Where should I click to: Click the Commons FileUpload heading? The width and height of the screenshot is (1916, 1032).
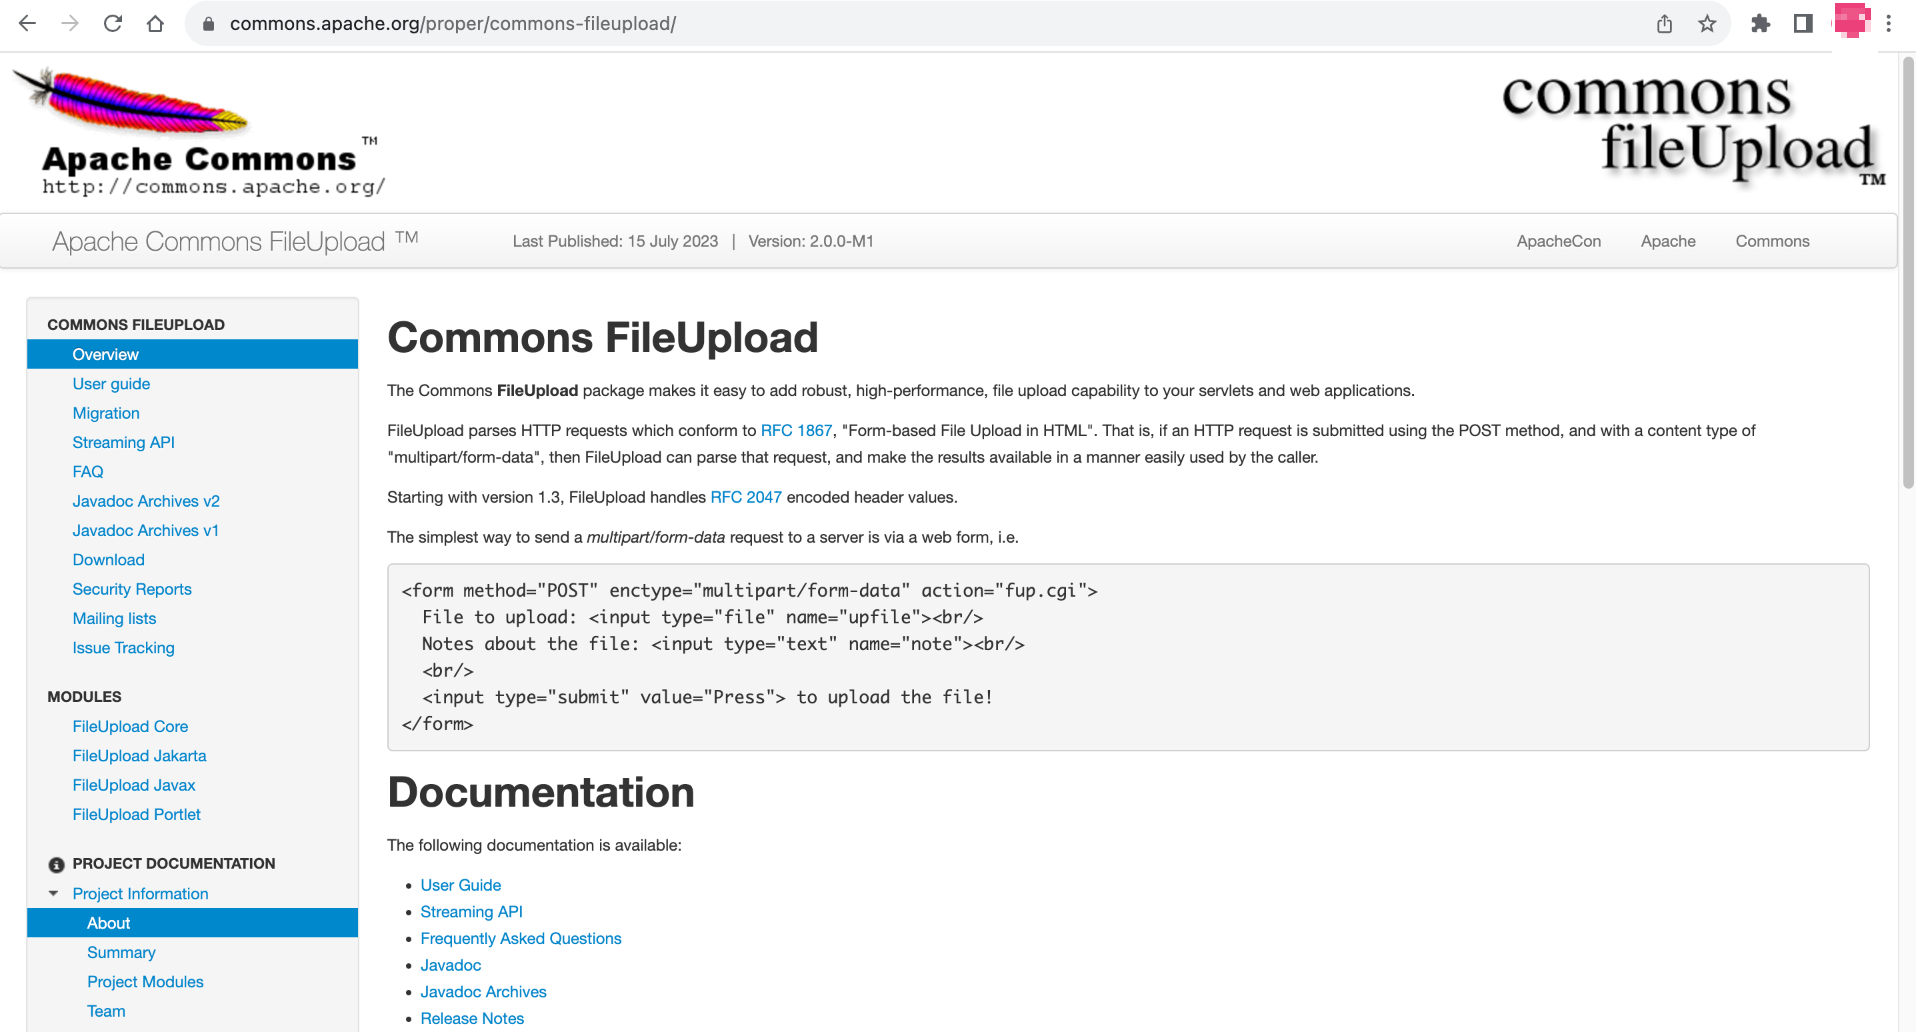(x=602, y=338)
